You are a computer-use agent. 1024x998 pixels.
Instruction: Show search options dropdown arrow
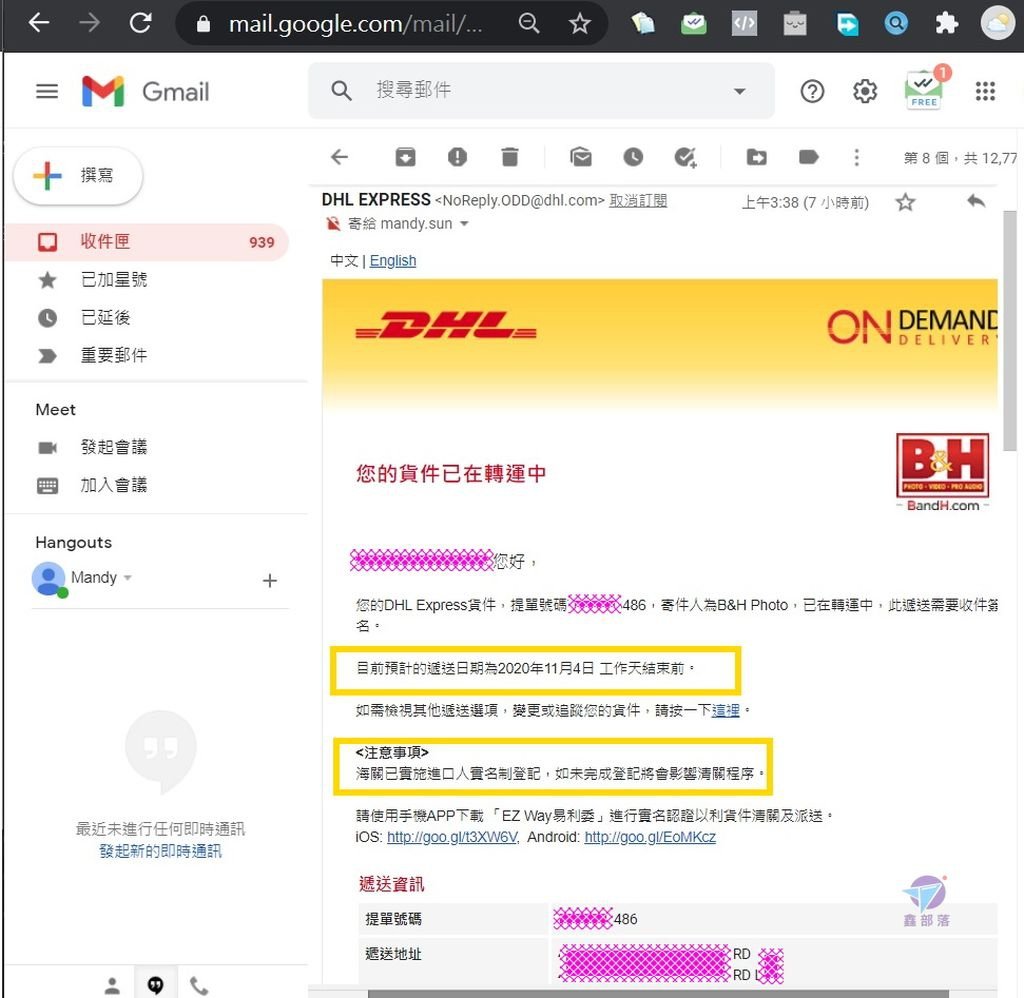tap(739, 91)
